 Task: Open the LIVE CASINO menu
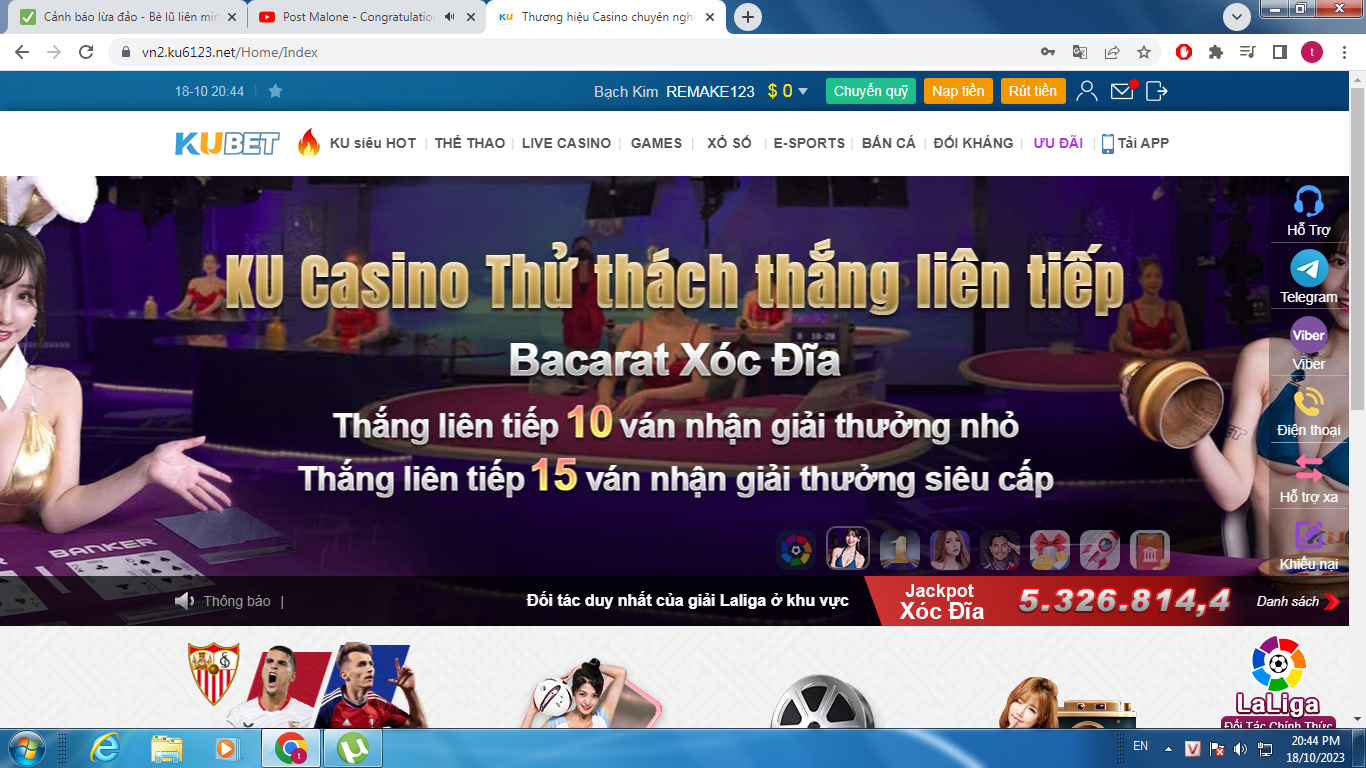(566, 143)
